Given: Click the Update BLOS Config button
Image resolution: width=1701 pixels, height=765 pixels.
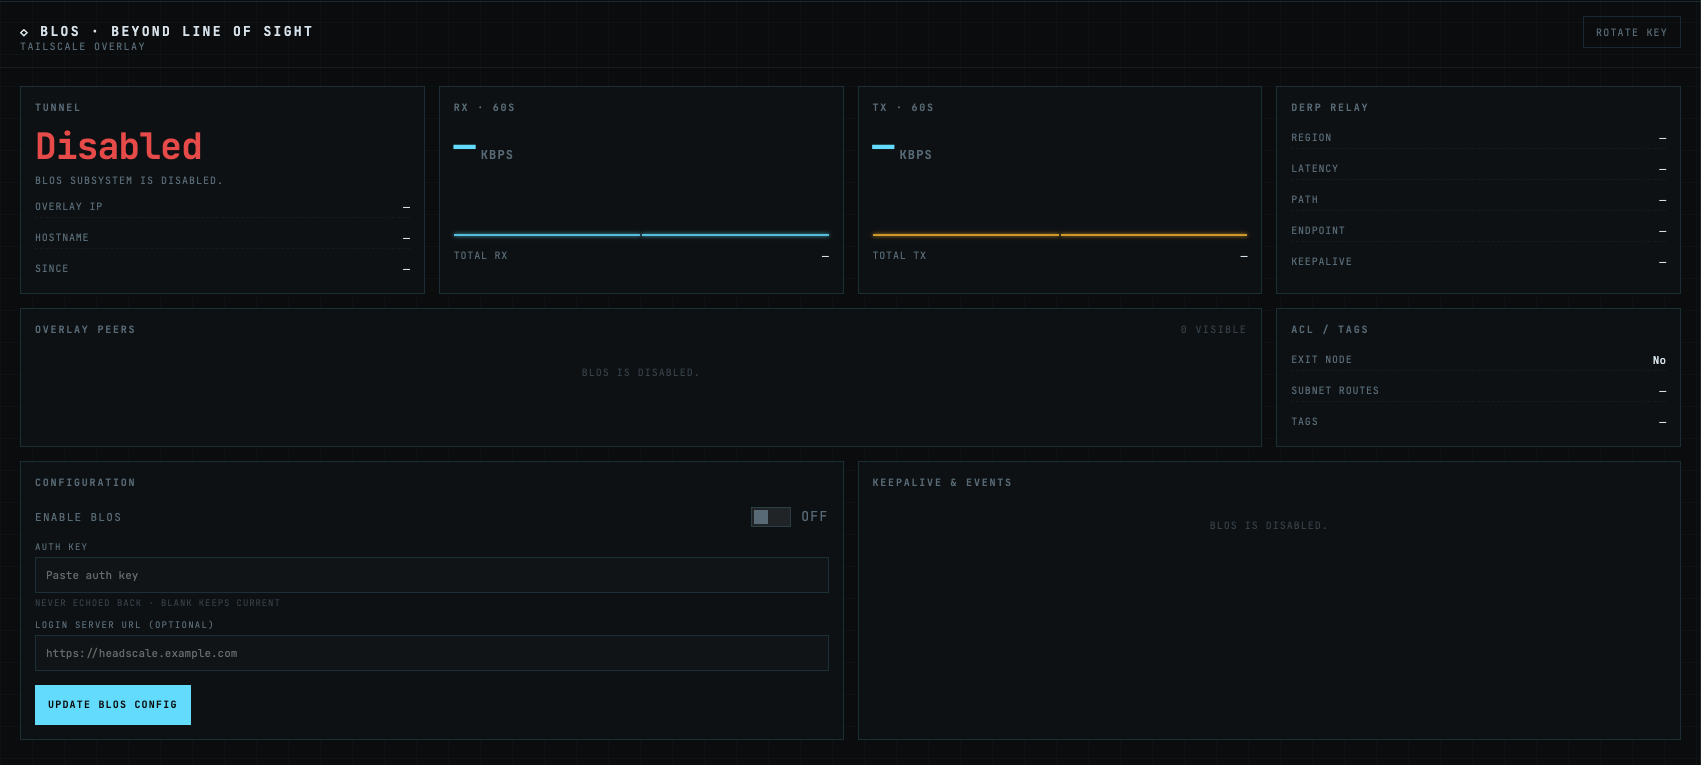Looking at the screenshot, I should pos(113,705).
